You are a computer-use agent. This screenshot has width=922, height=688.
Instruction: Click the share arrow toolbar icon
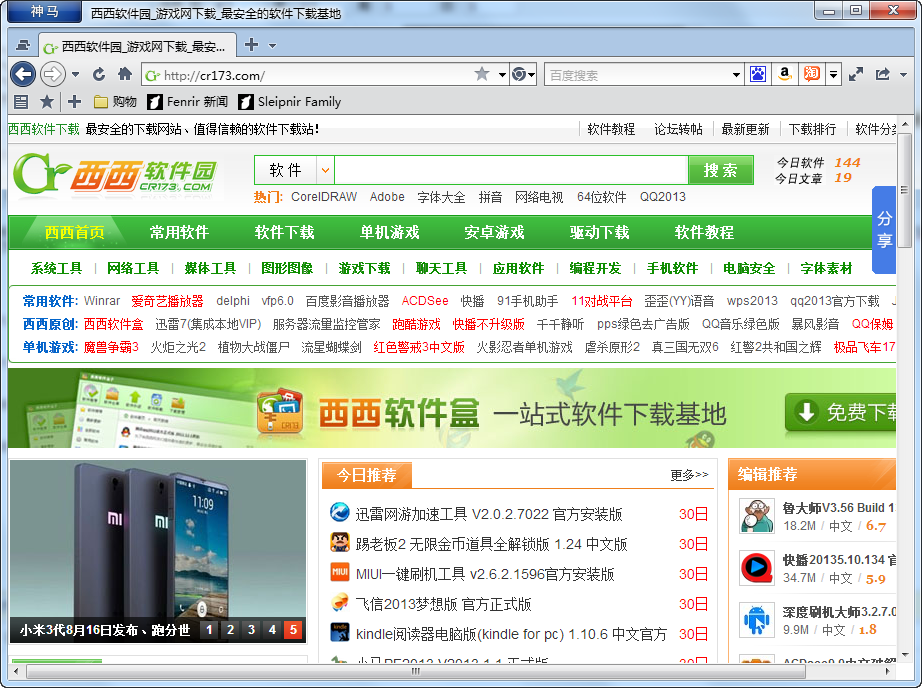pyautogui.click(x=883, y=75)
